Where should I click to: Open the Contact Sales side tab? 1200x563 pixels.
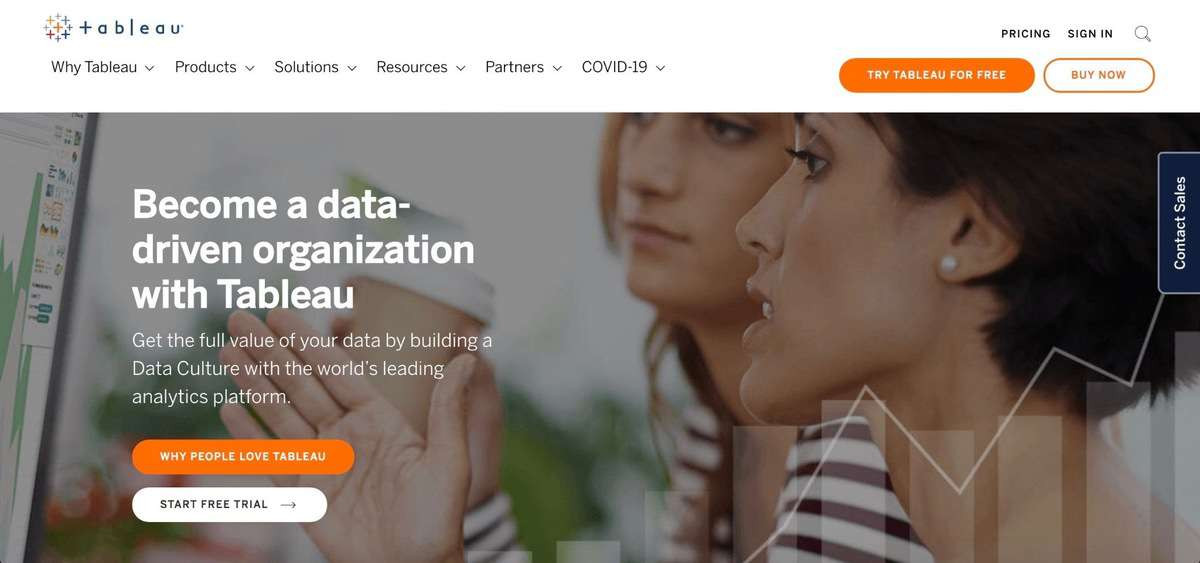tap(1179, 222)
